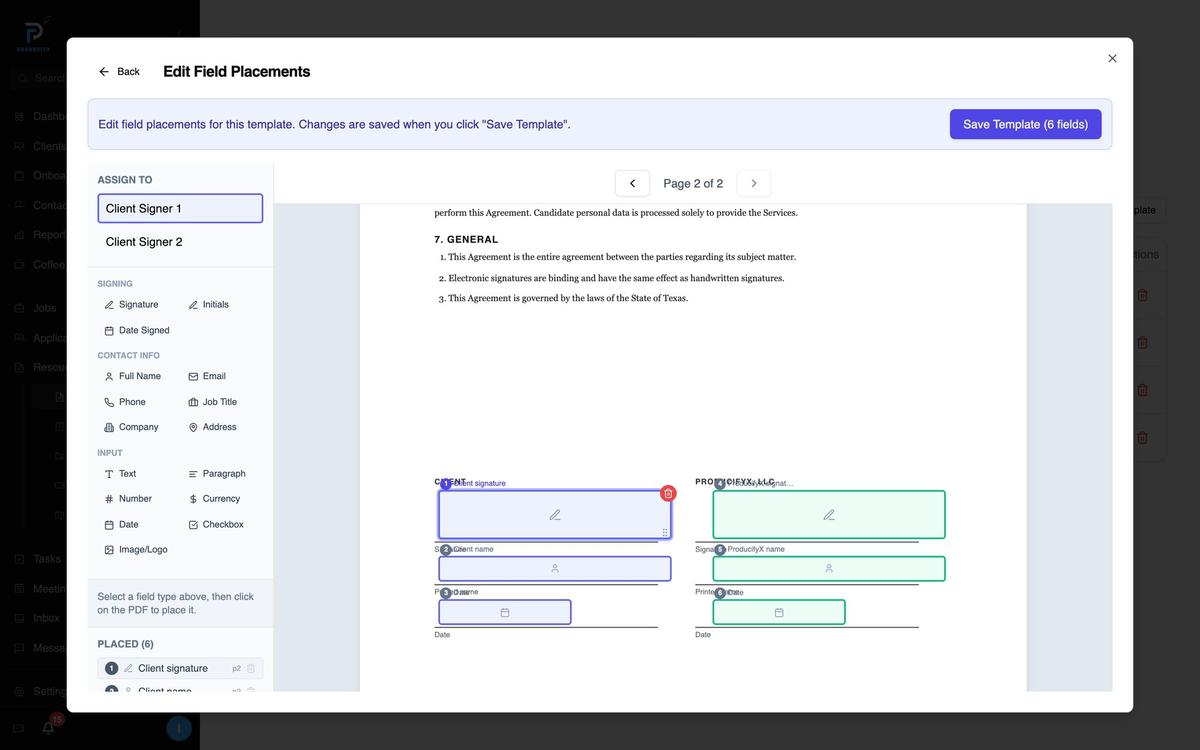Viewport: 1200px width, 750px height.
Task: Select the Date Signed field type
Action: [137, 330]
